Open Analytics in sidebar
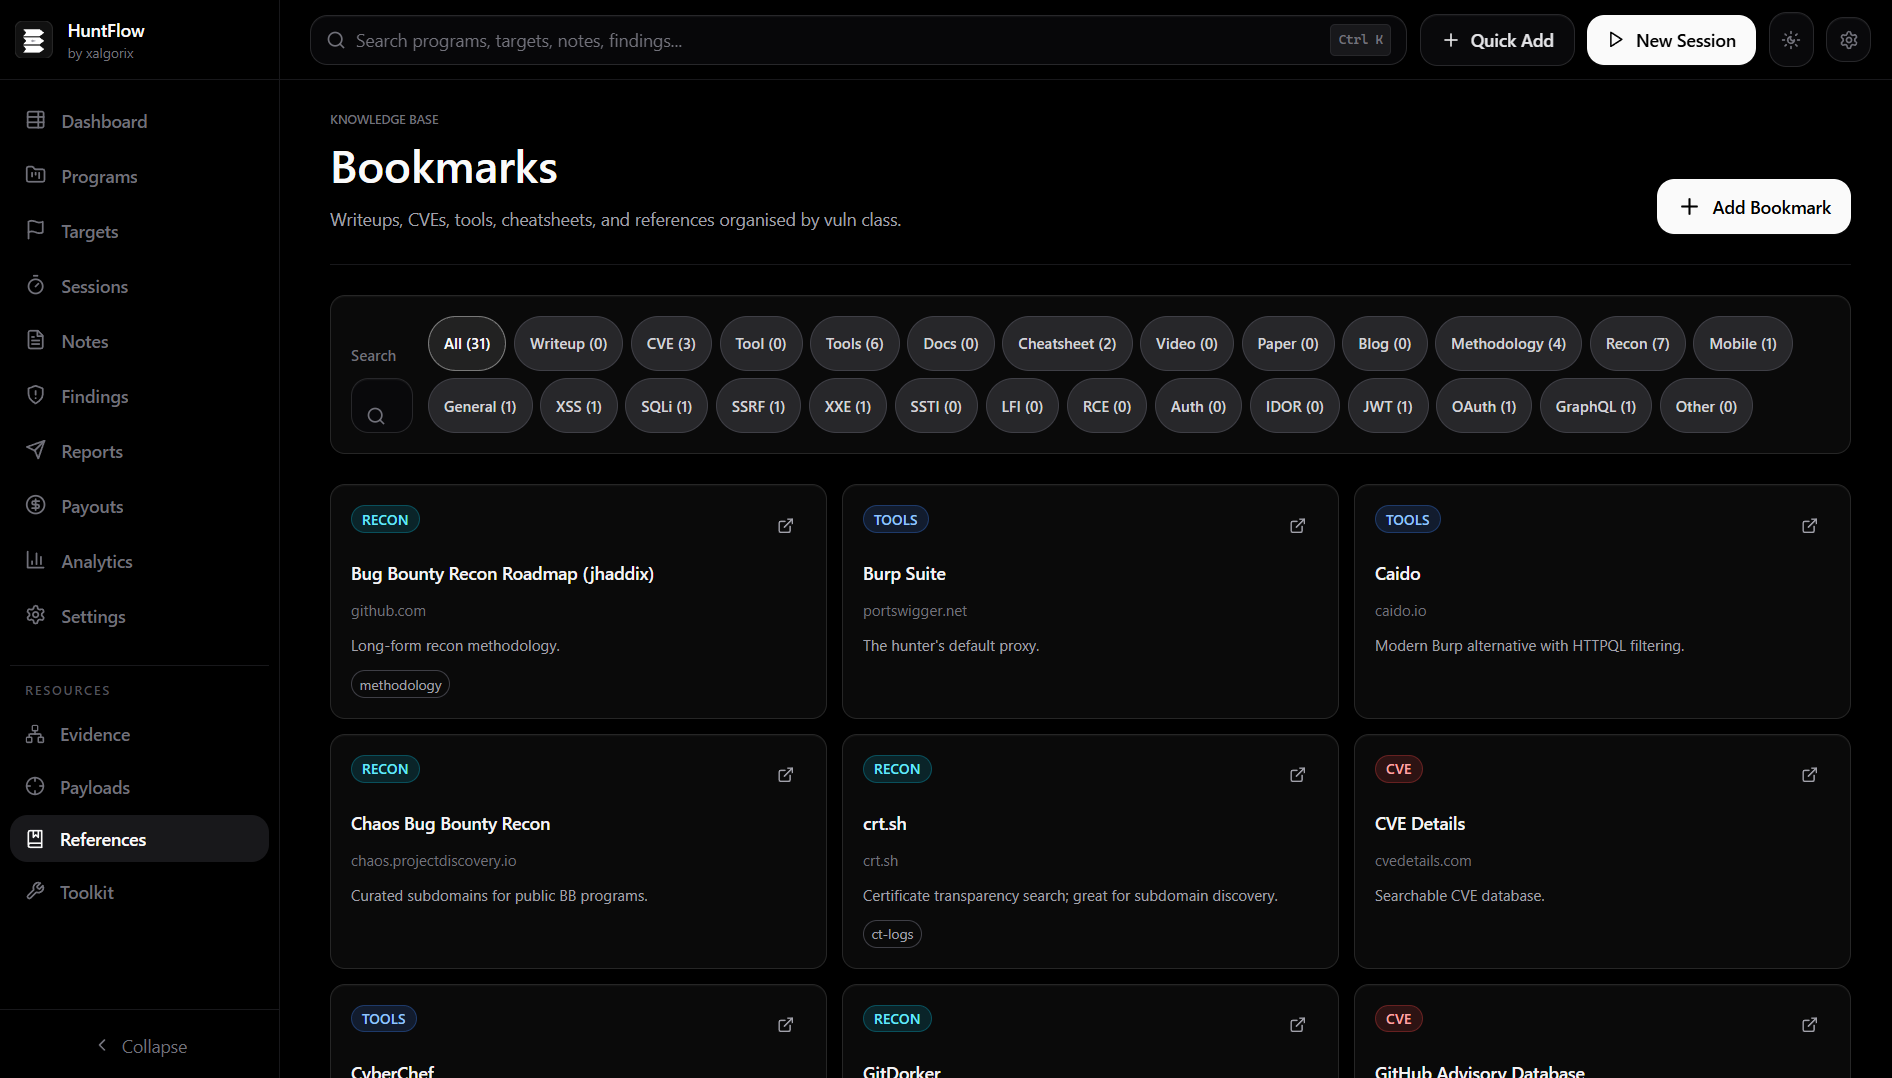The width and height of the screenshot is (1892, 1078). coord(139,561)
